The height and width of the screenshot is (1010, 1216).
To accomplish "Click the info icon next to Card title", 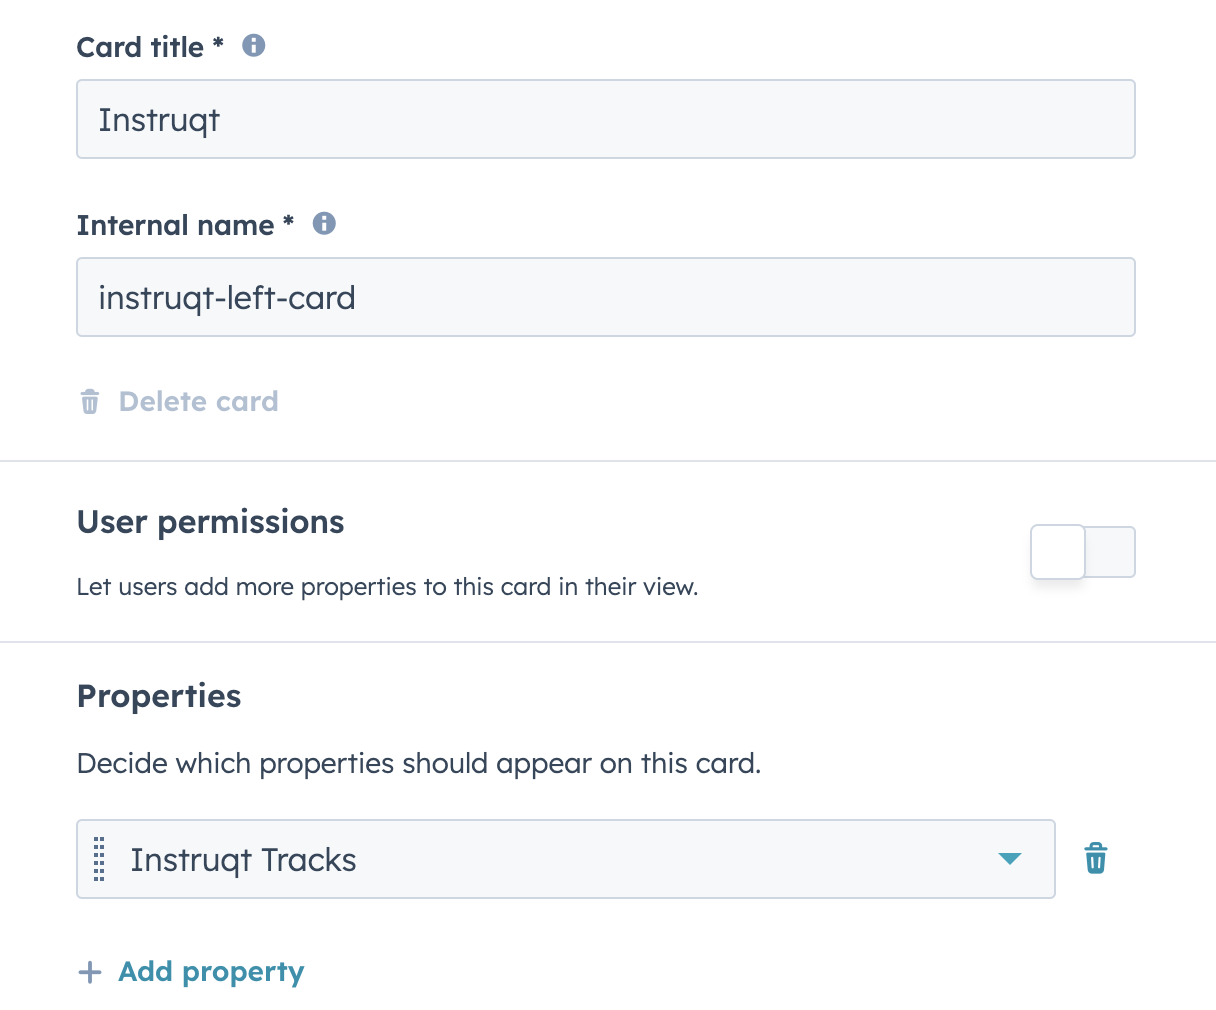I will pyautogui.click(x=254, y=46).
